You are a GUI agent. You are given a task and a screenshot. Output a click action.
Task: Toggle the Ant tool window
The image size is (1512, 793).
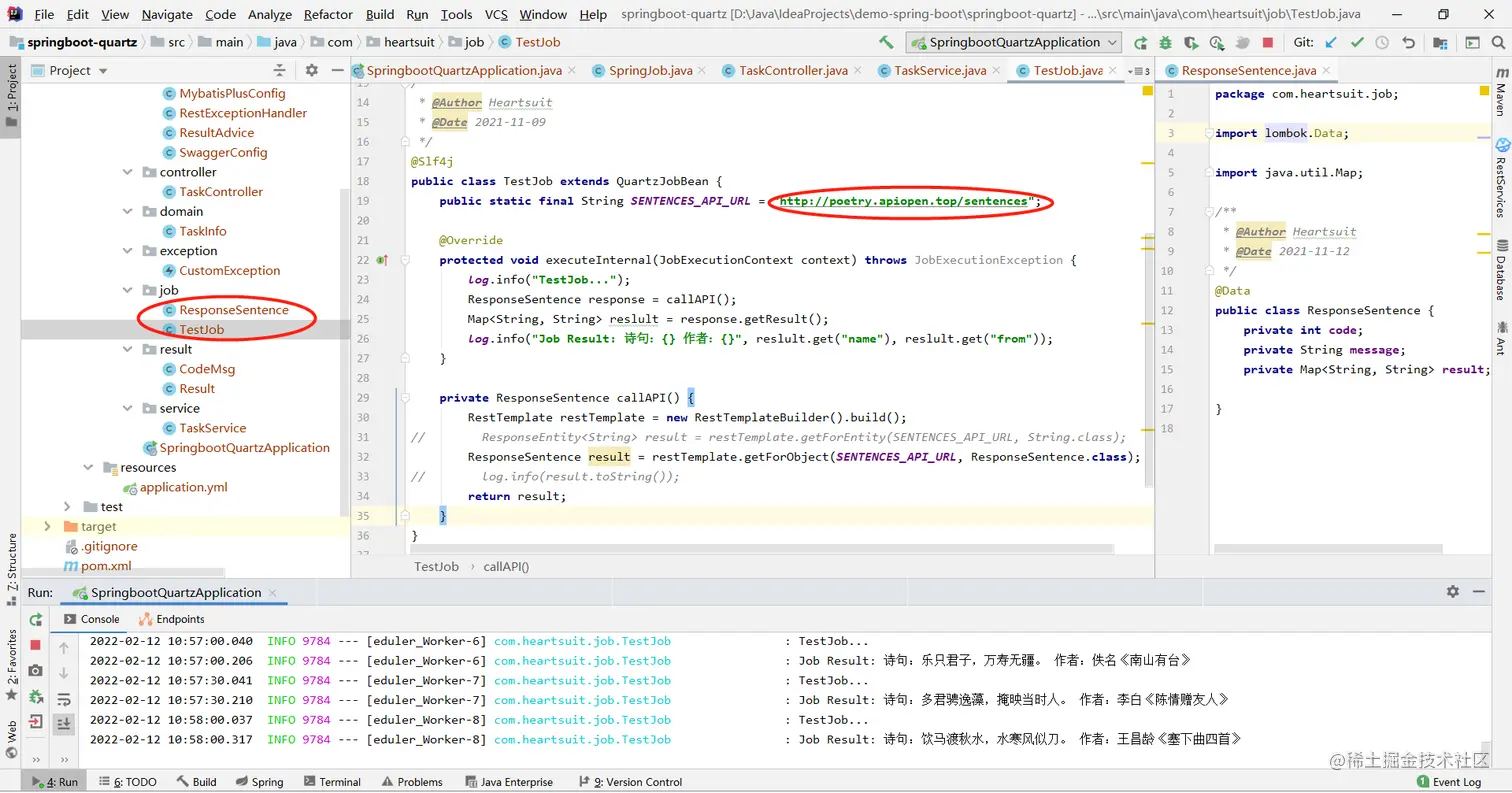(x=1501, y=338)
